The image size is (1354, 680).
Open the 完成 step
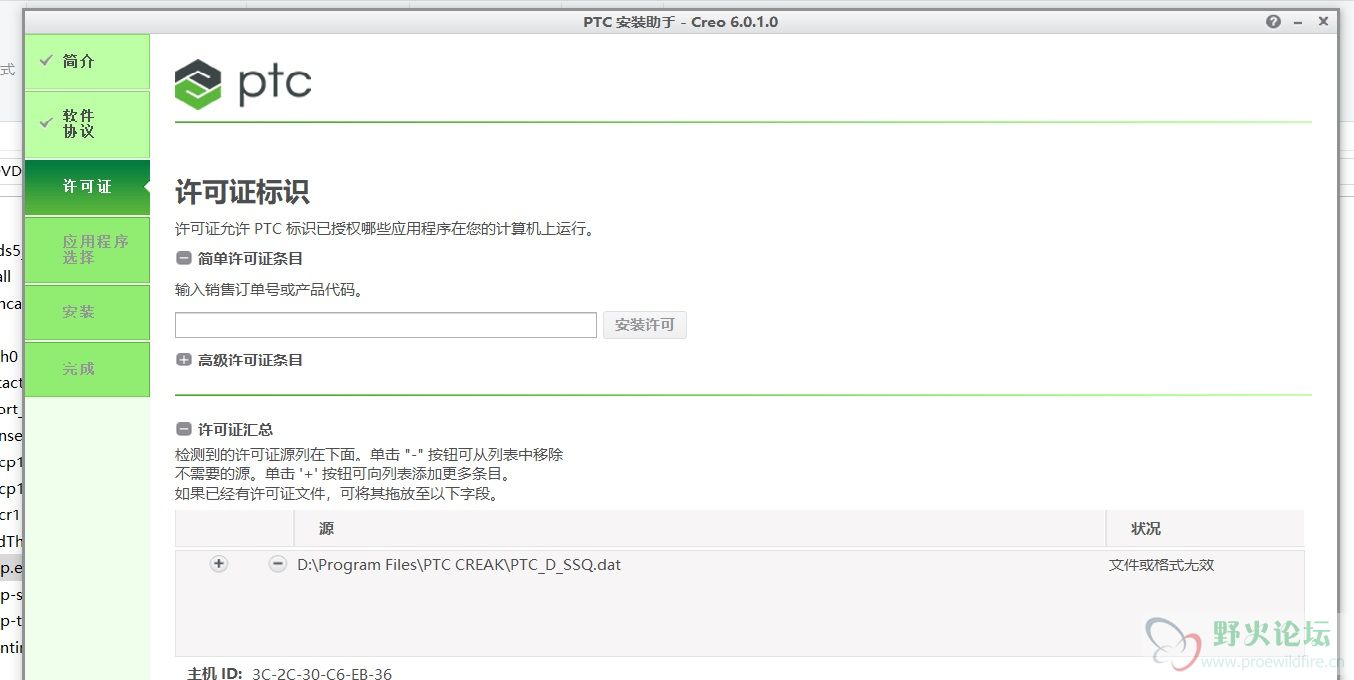[x=87, y=369]
